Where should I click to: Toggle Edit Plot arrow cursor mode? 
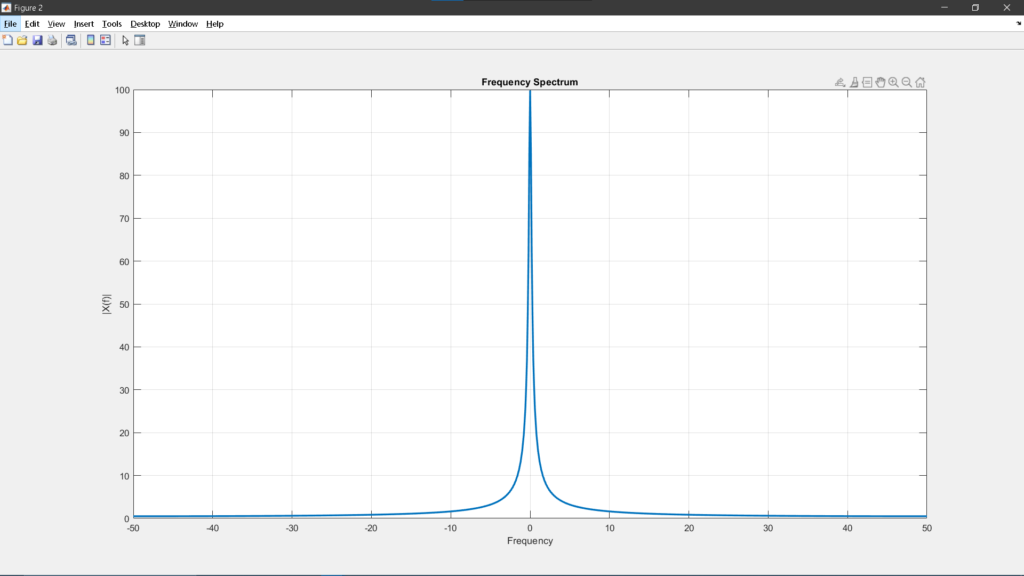[125, 40]
